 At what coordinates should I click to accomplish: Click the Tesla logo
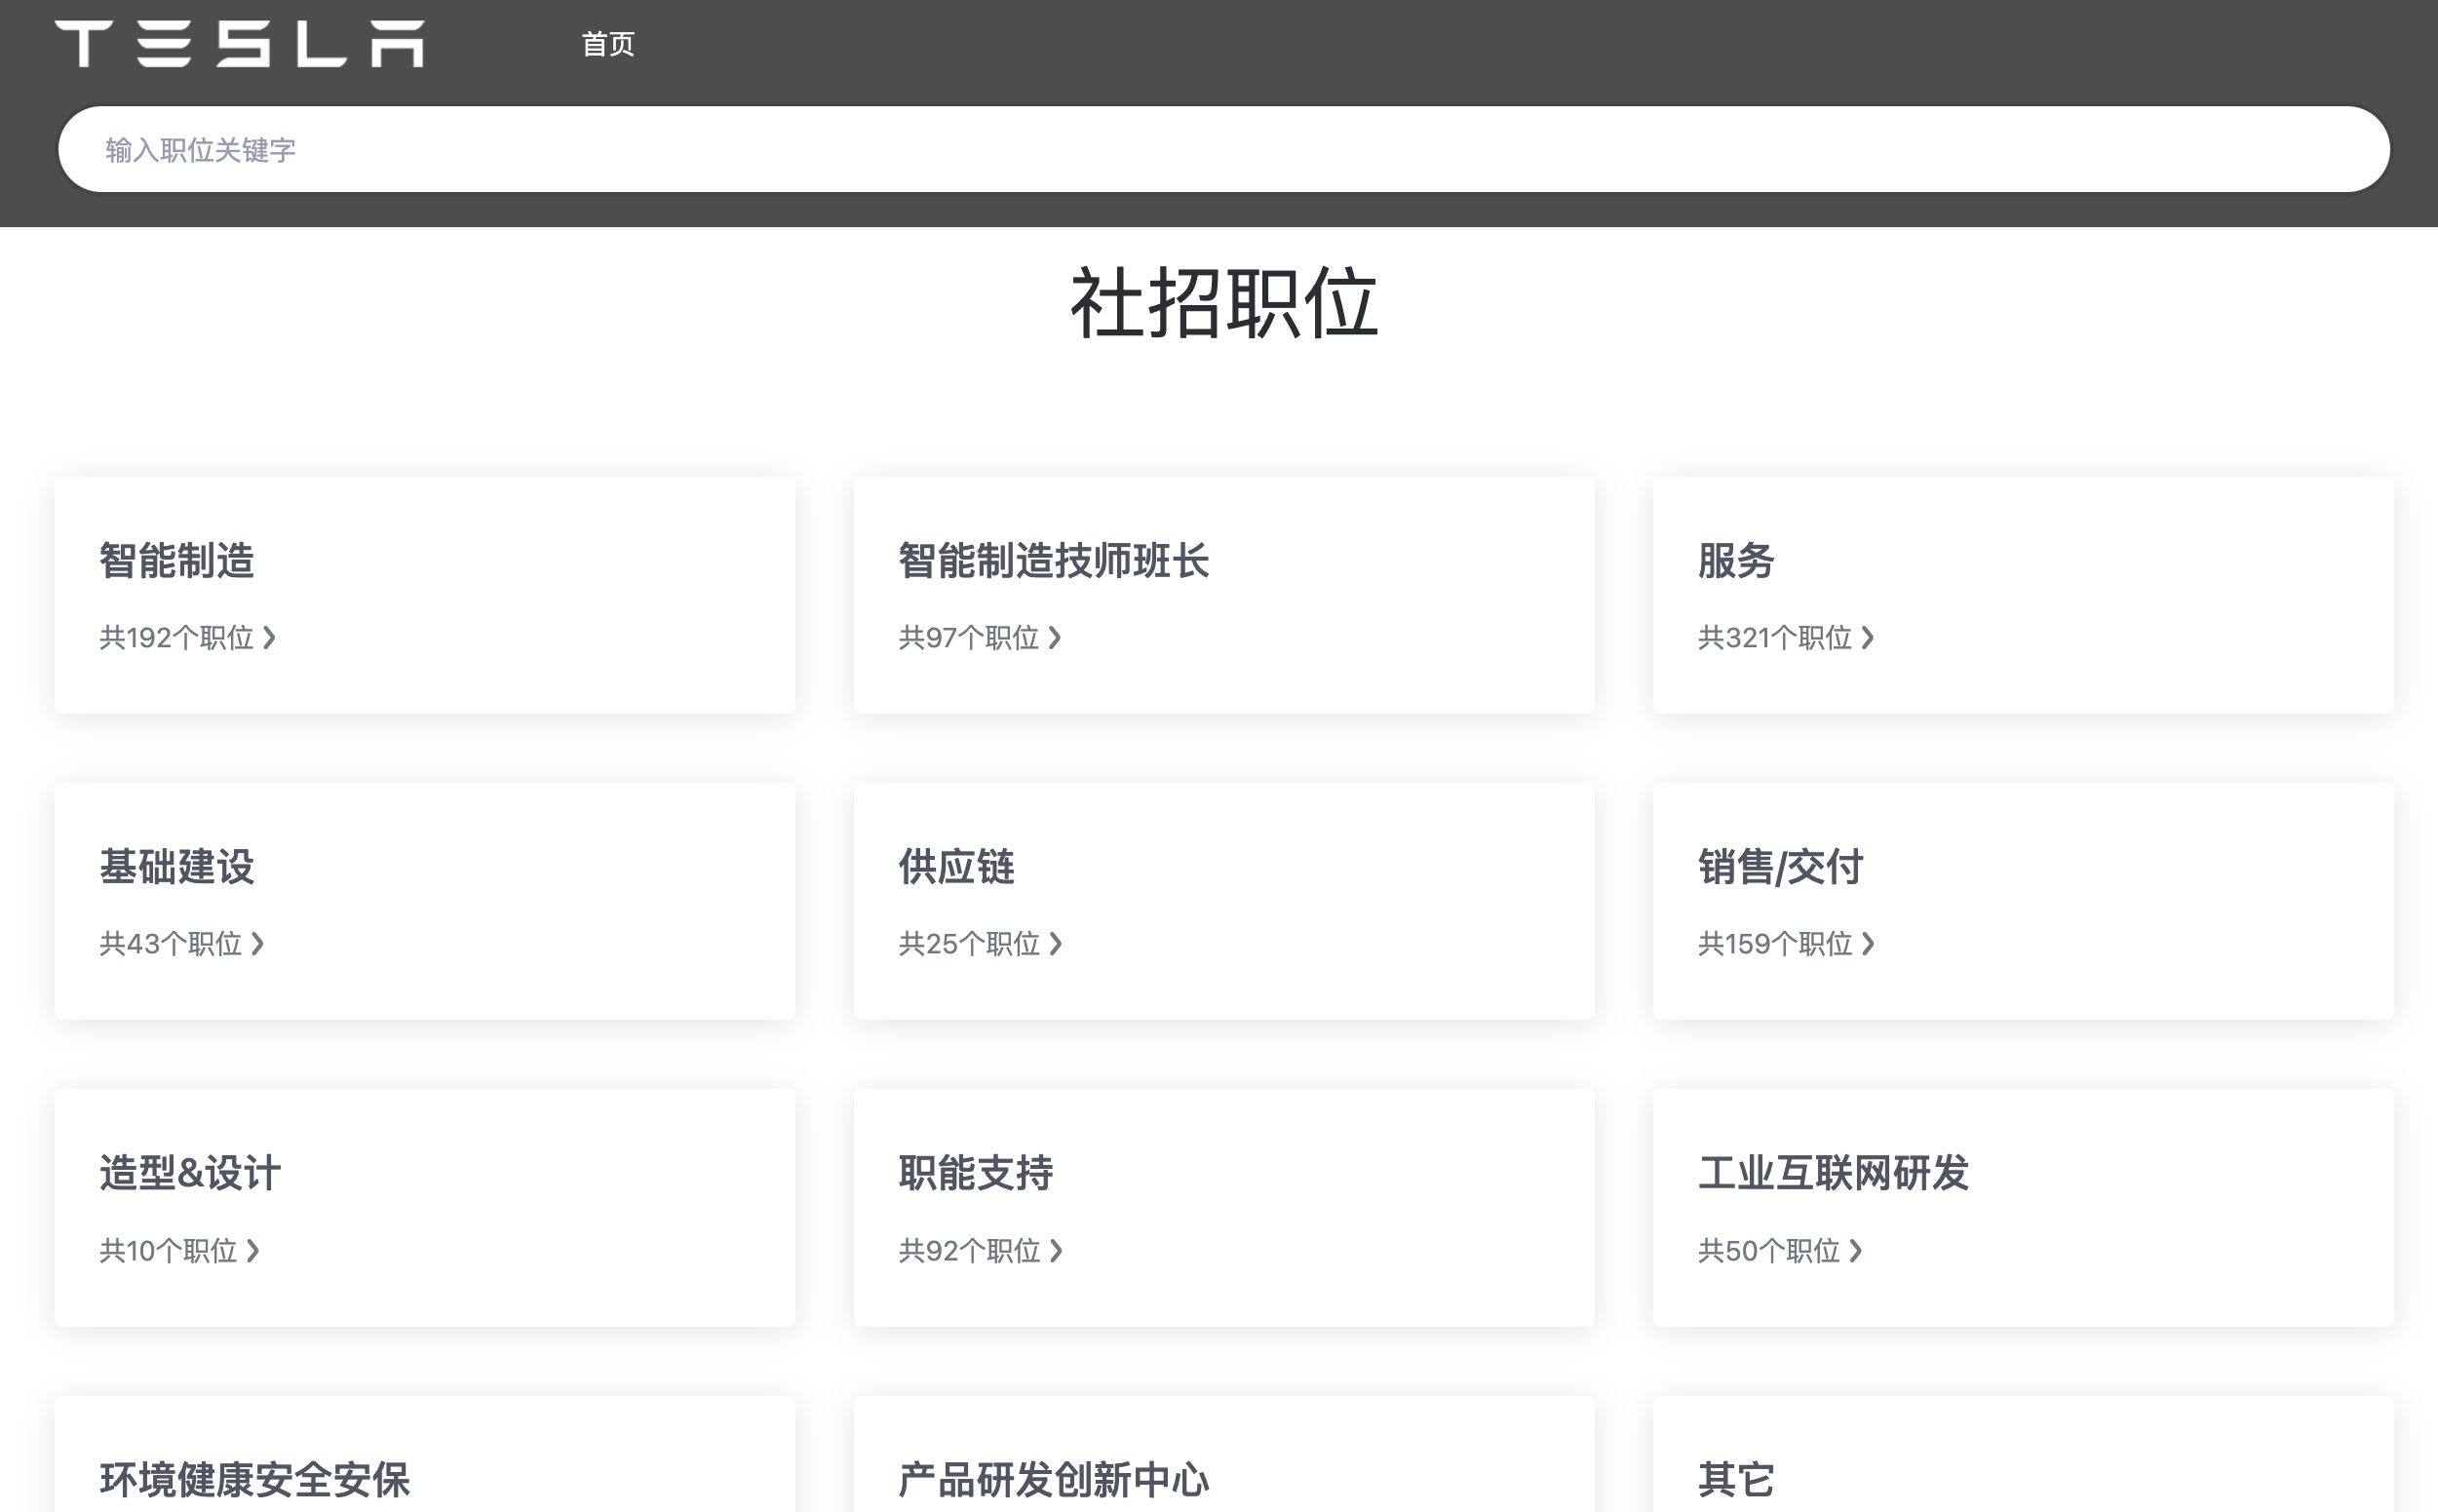pos(239,44)
